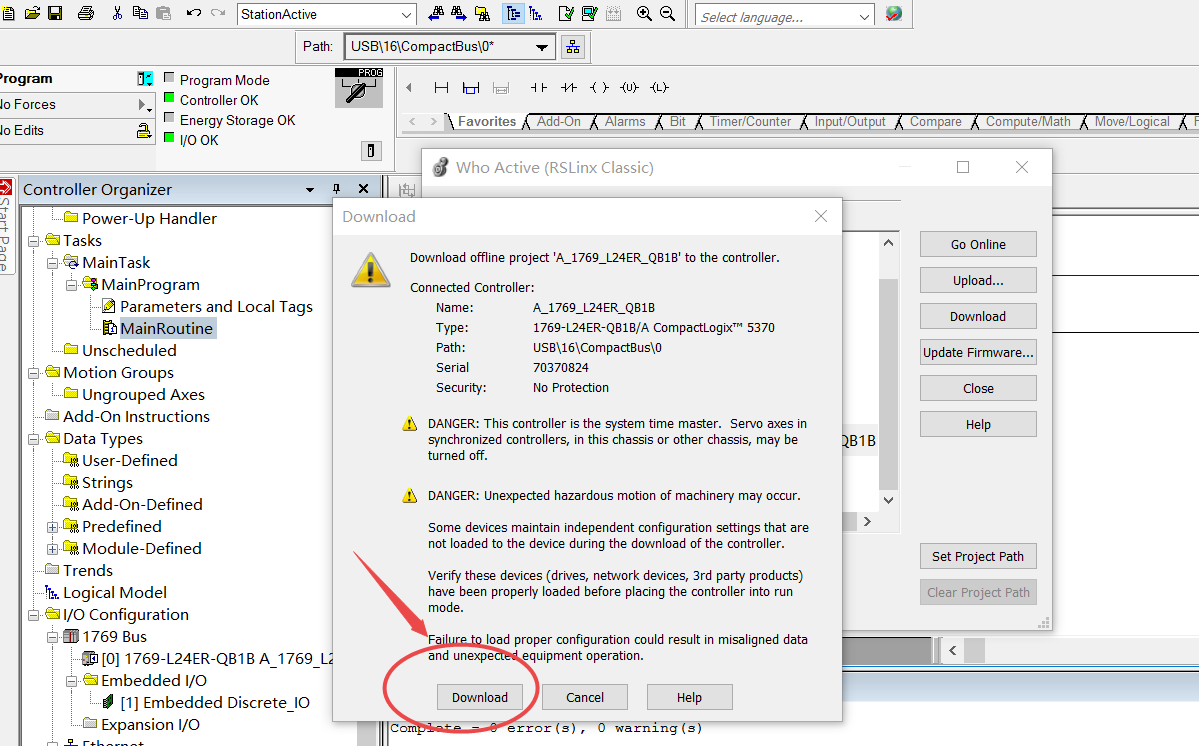Click the Print icon in toolbar

point(86,14)
